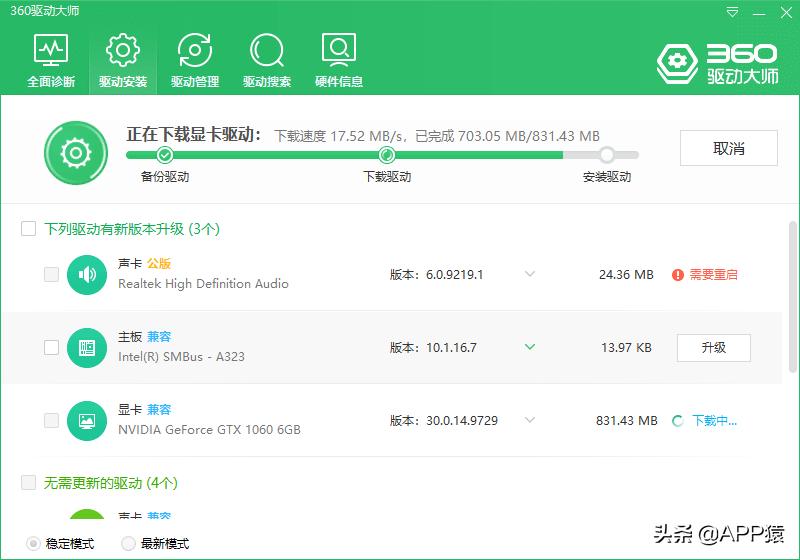
Task: Click the 公版 tag on sound card
Action: (x=159, y=263)
